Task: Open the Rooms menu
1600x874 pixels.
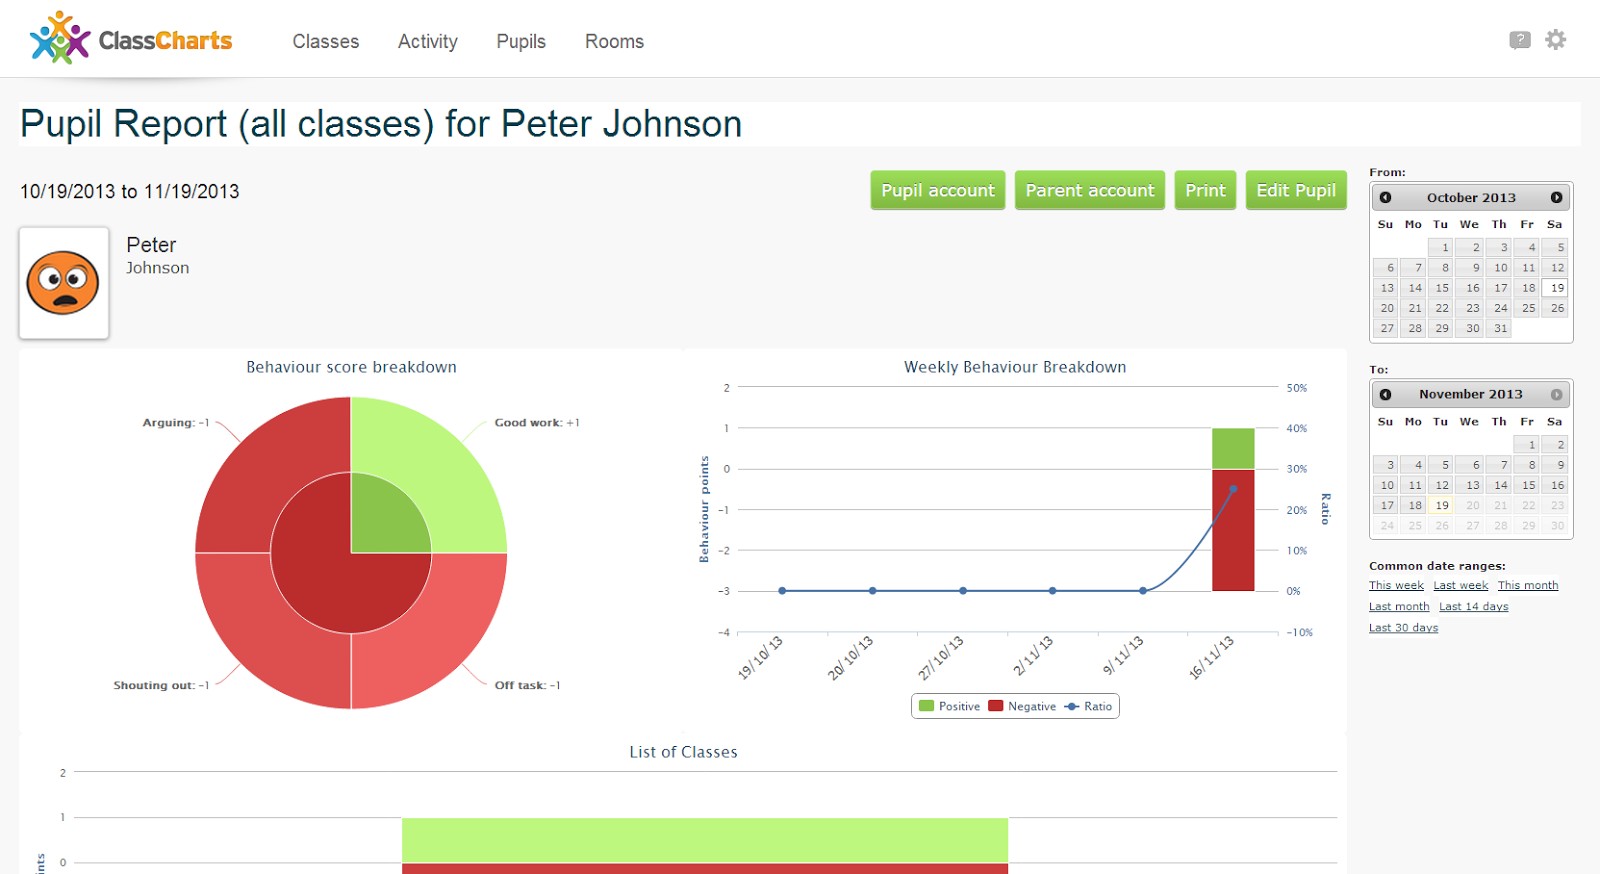Action: pos(614,41)
